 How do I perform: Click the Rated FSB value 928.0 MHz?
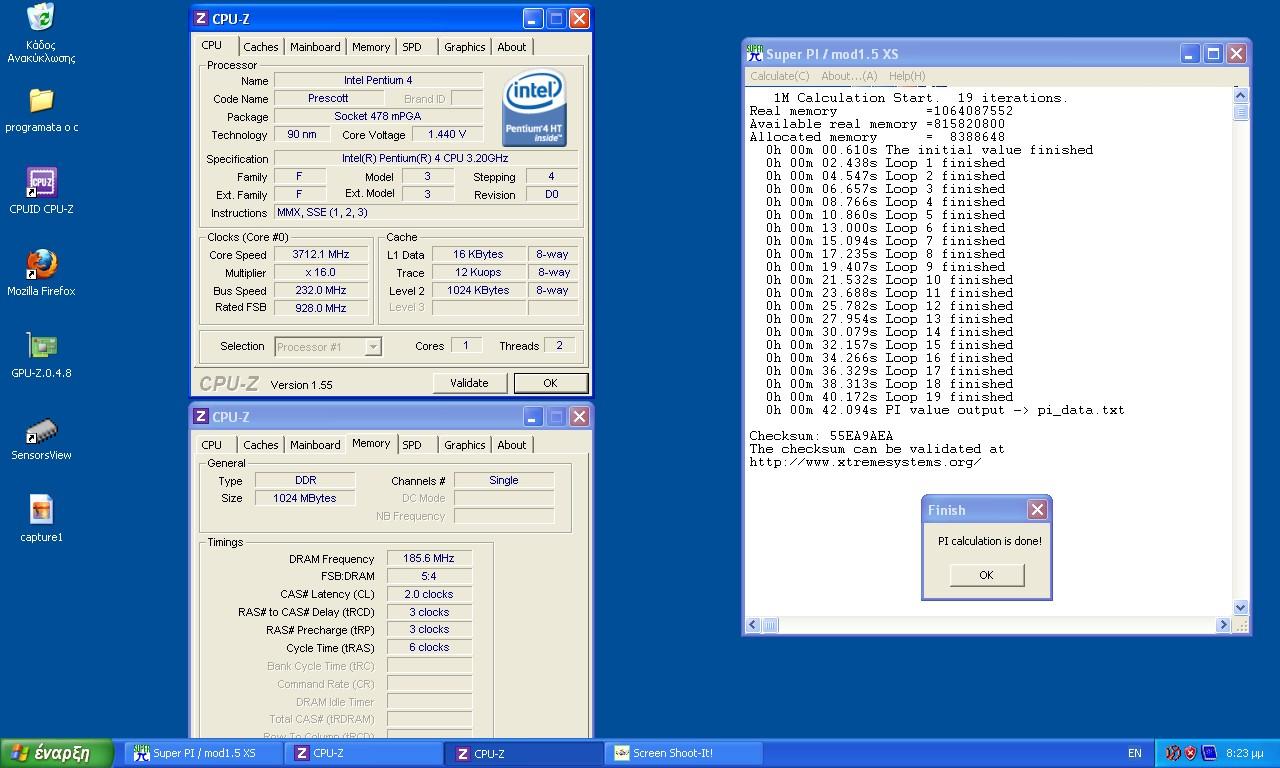point(320,309)
